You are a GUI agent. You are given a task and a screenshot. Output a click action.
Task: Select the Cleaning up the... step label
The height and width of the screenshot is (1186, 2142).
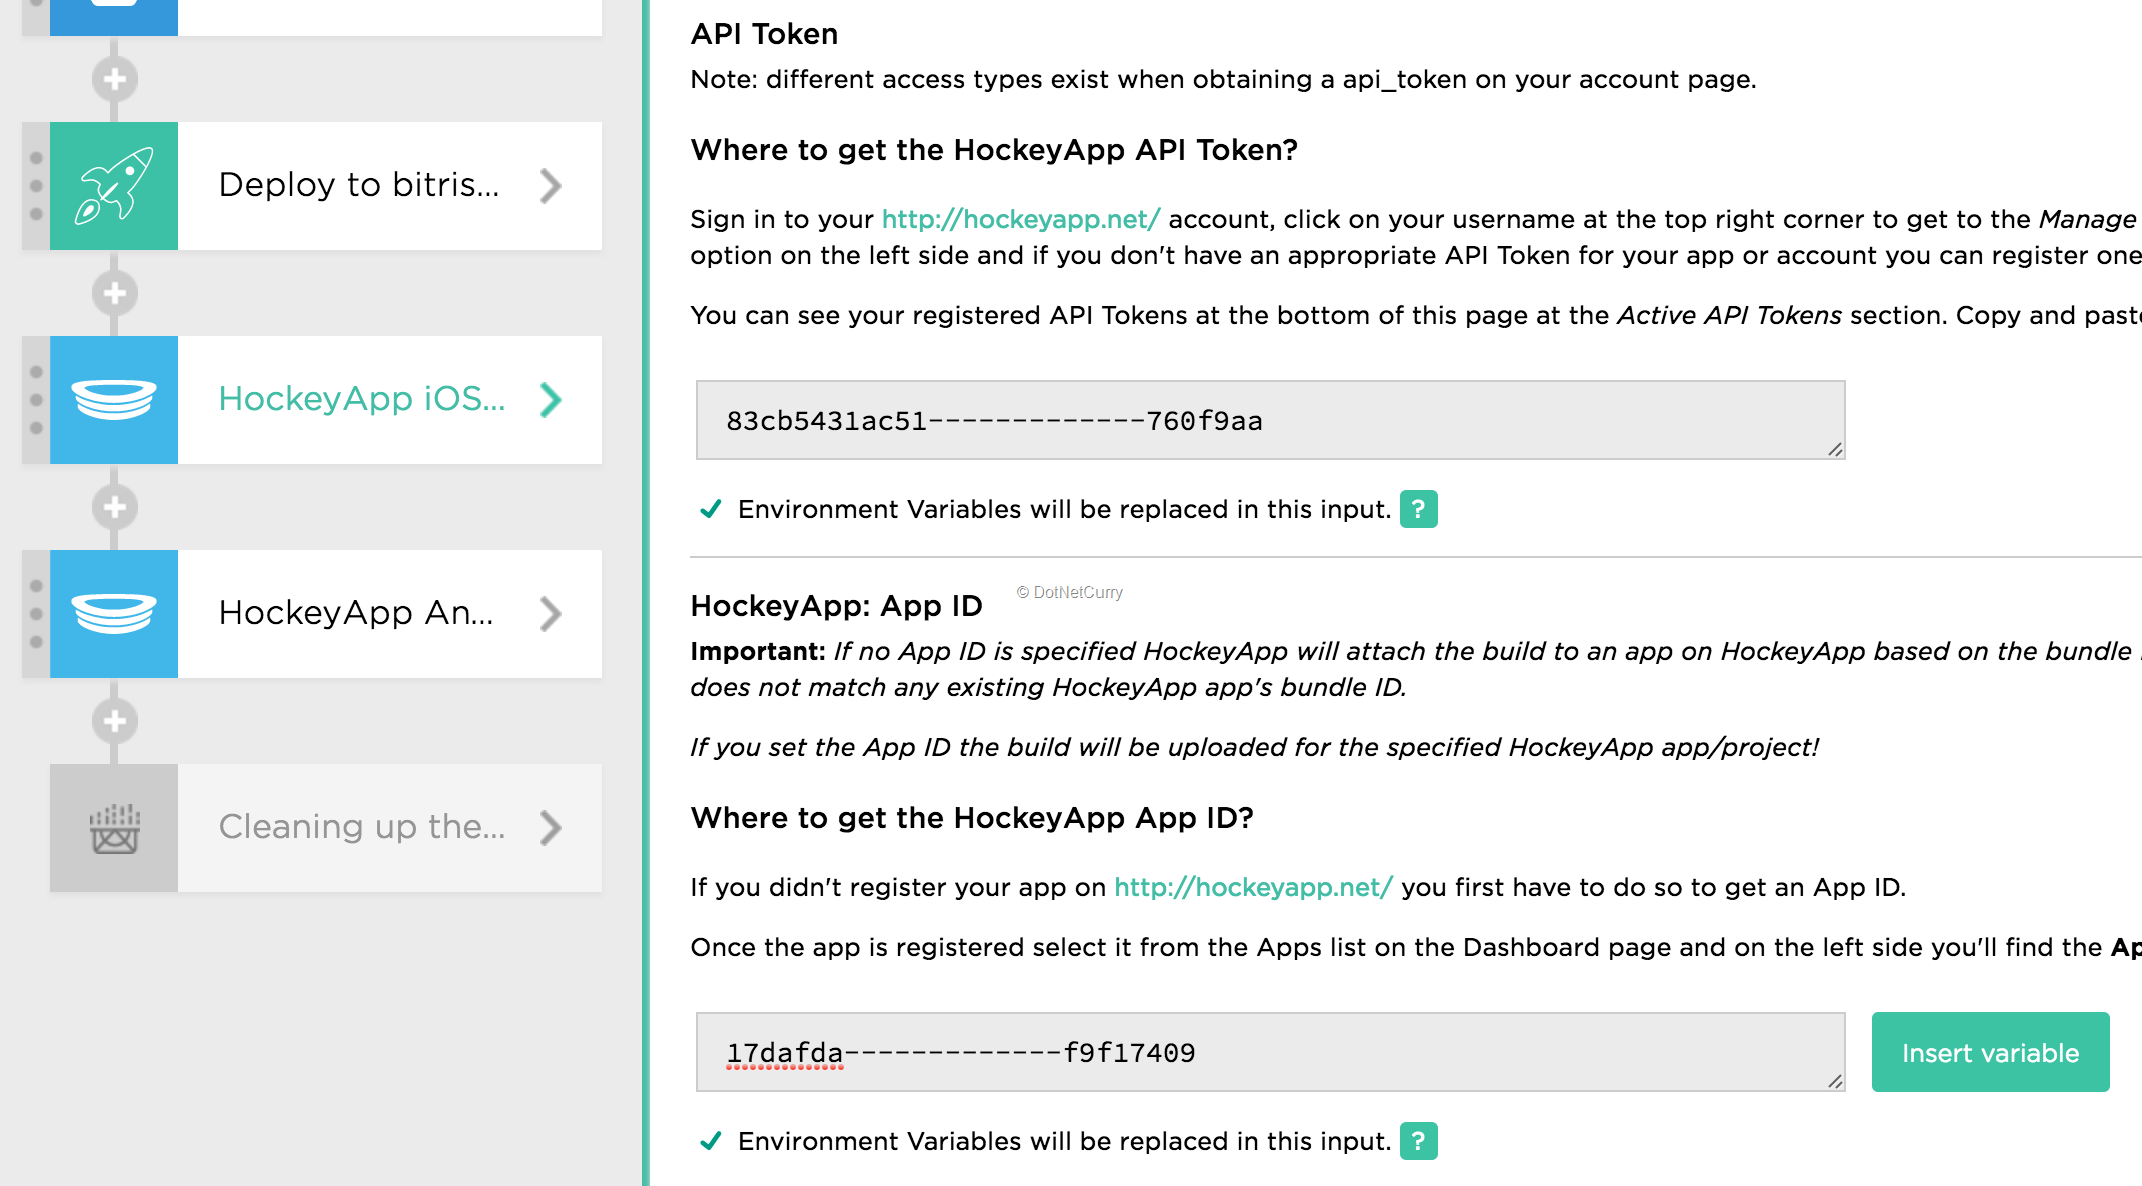[x=362, y=827]
